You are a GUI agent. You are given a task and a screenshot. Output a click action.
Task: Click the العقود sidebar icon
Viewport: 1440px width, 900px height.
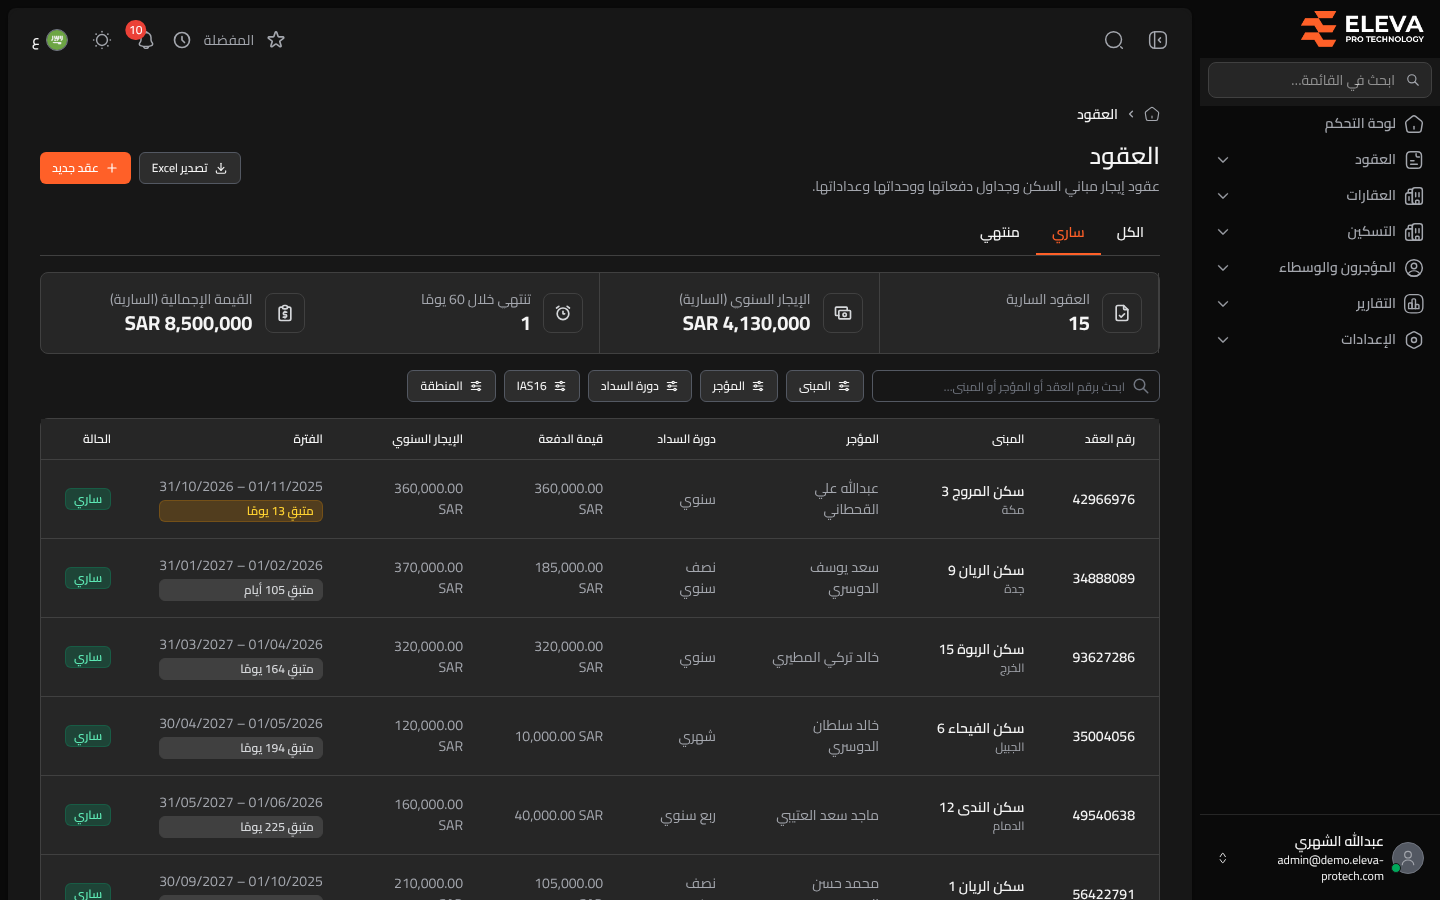point(1414,160)
